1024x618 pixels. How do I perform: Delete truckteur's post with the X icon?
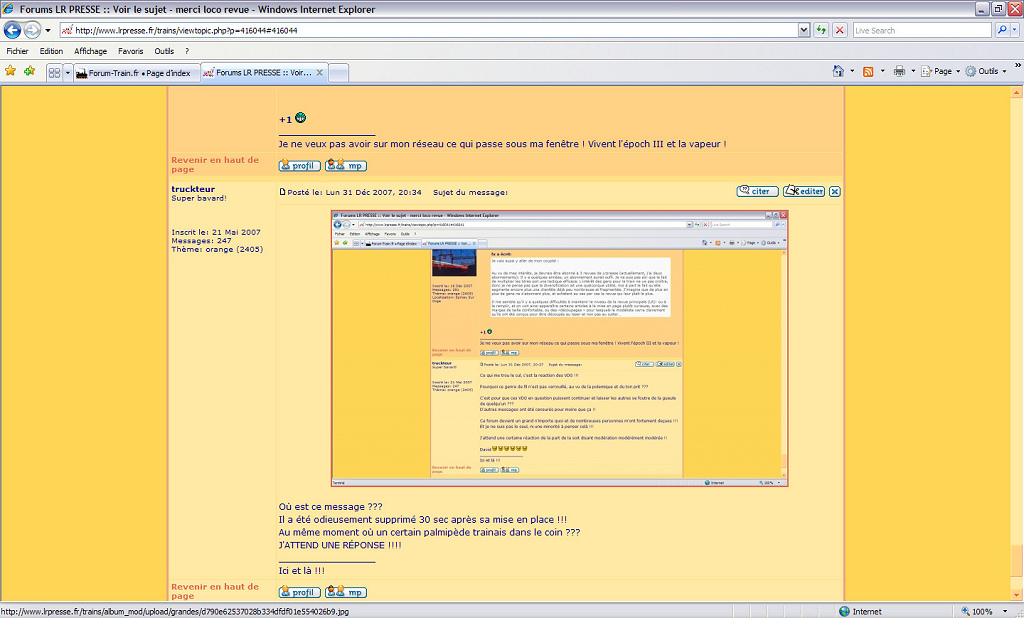coord(835,191)
